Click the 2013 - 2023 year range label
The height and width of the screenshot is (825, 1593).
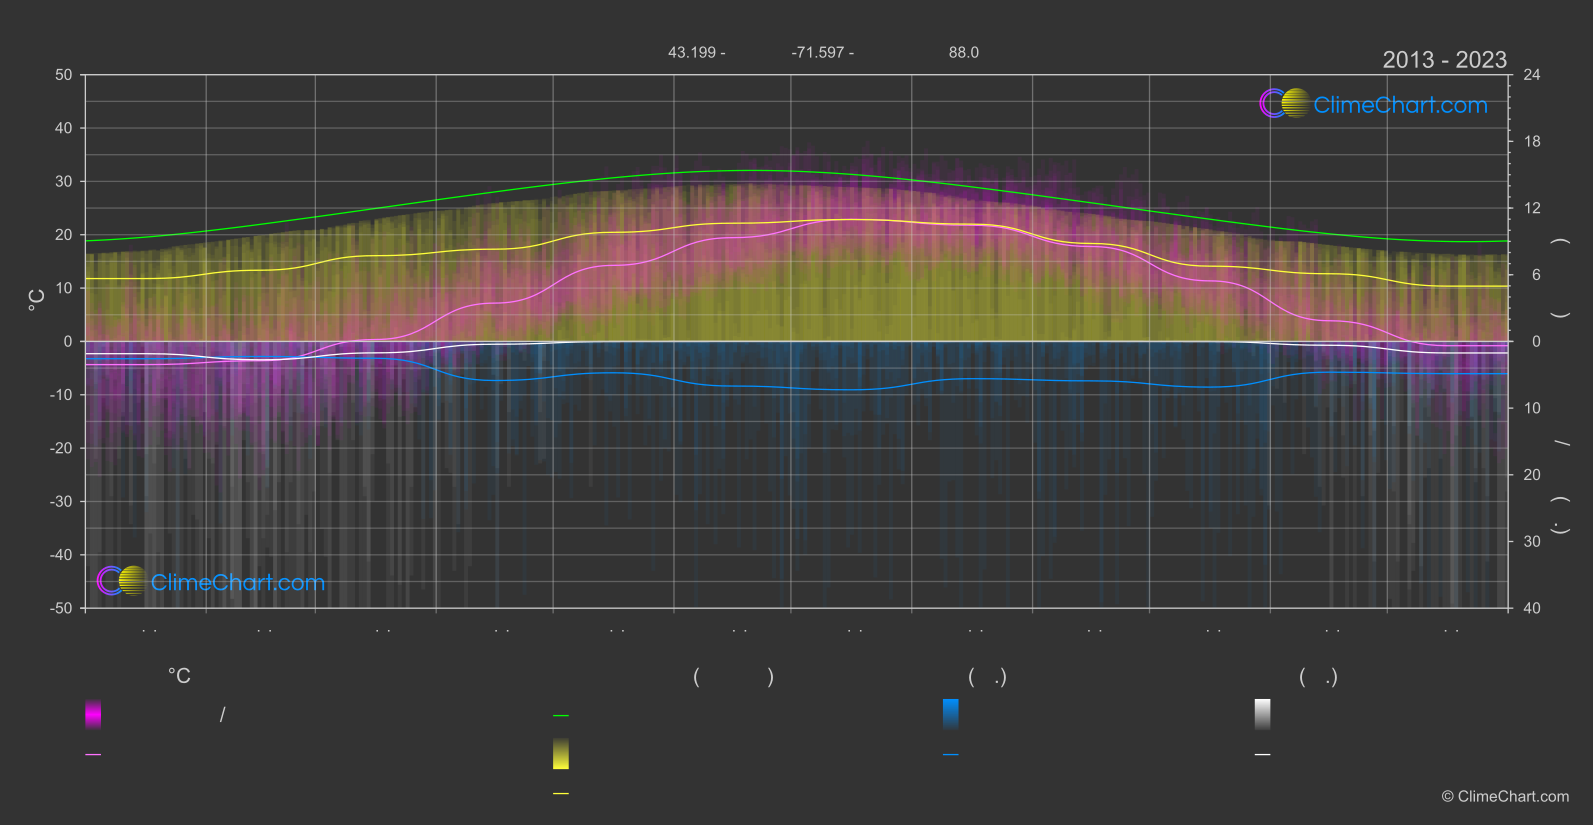click(x=1444, y=60)
